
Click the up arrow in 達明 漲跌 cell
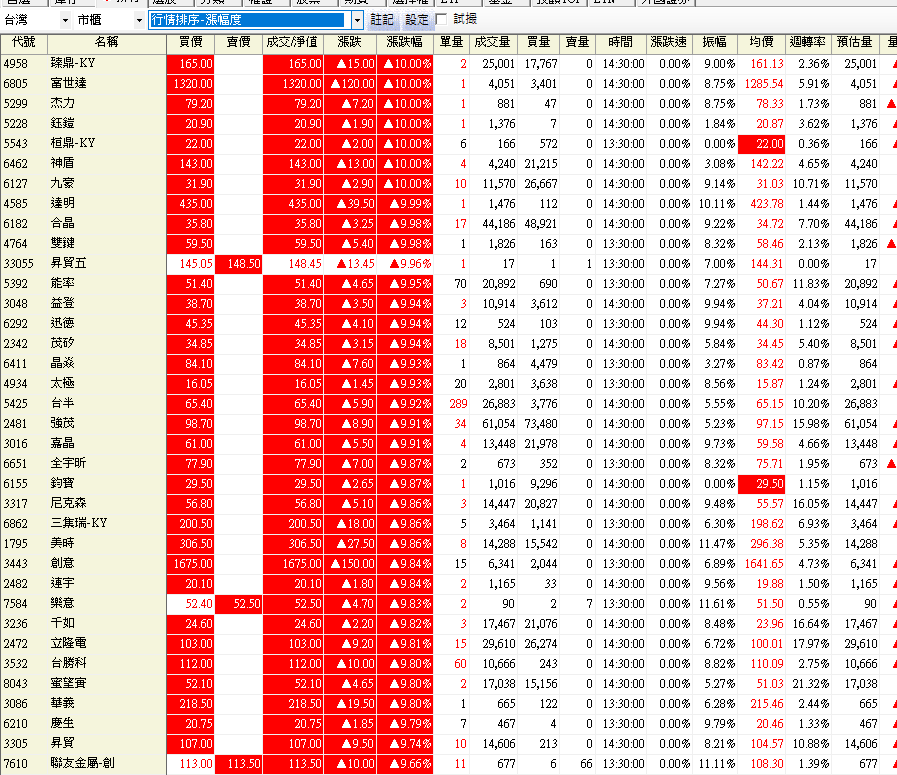tap(342, 204)
